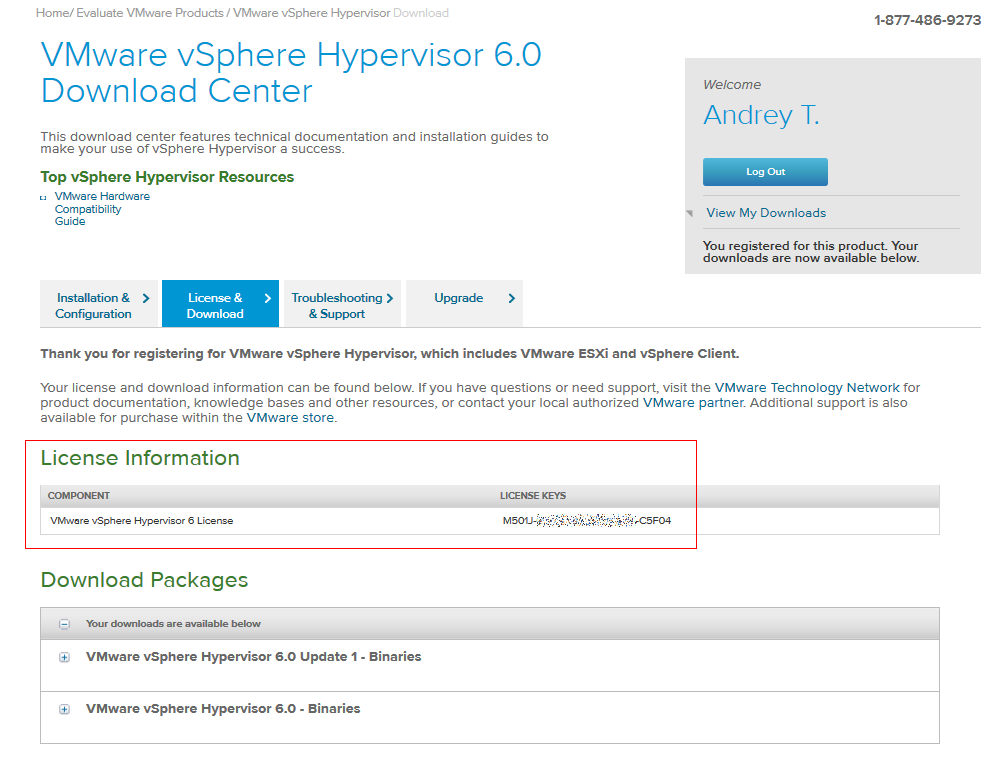992x760 pixels.
Task: Click the chevron on Installation & Configuration tab
Action: (x=146, y=298)
